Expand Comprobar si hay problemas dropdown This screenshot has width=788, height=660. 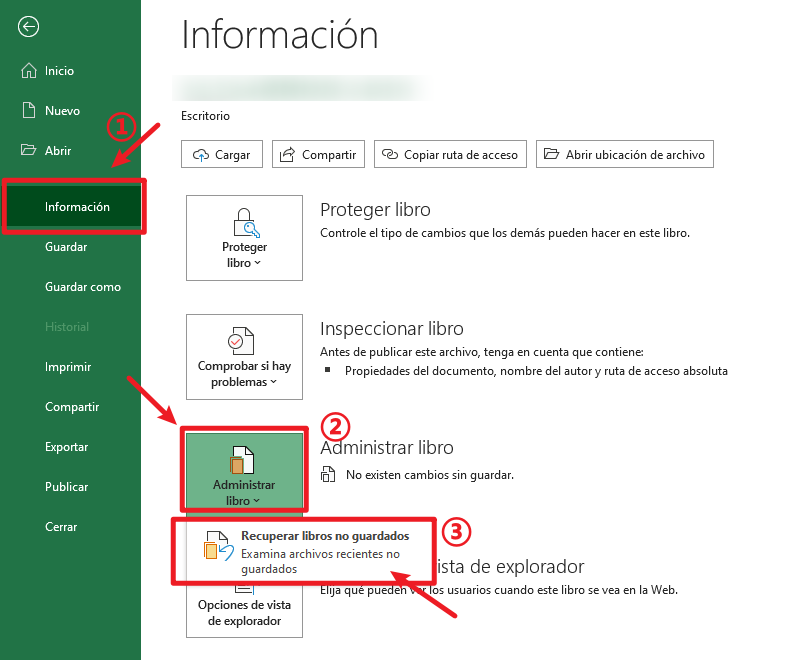tap(244, 357)
